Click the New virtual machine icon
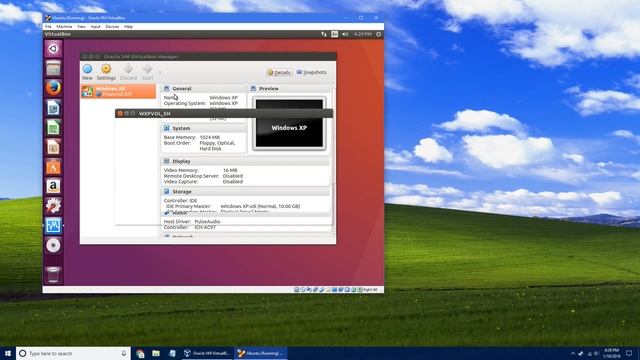The width and height of the screenshot is (640, 360). pyautogui.click(x=87, y=69)
